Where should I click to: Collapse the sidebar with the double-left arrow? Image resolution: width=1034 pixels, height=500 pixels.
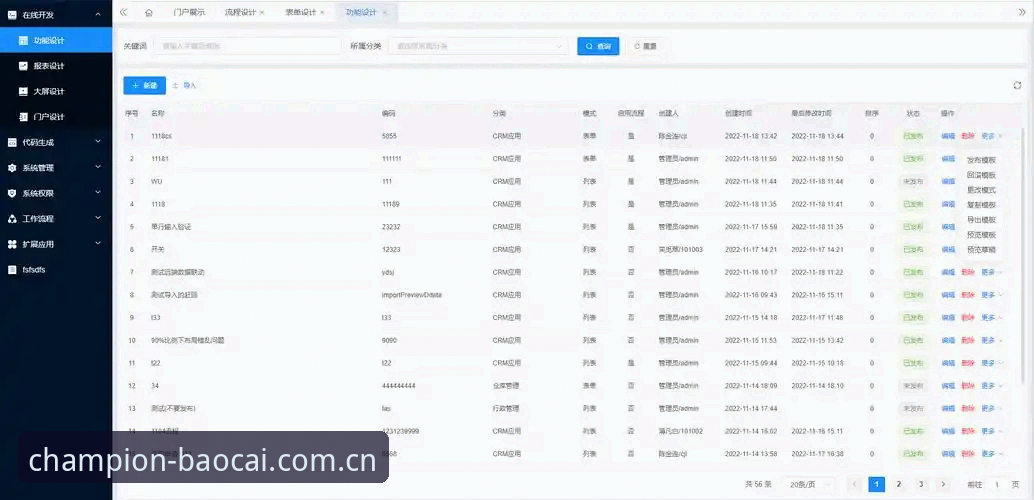click(123, 12)
